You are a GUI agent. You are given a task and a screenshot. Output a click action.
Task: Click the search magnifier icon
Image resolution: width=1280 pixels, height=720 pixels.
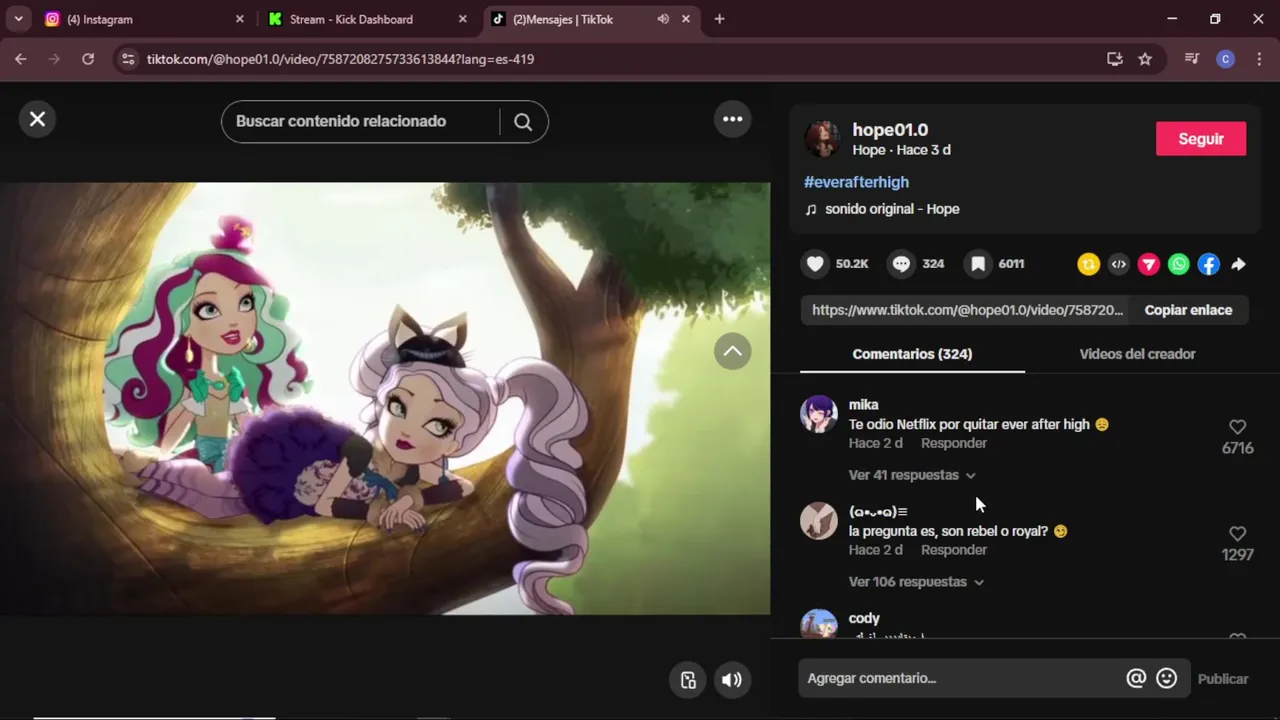(x=523, y=122)
